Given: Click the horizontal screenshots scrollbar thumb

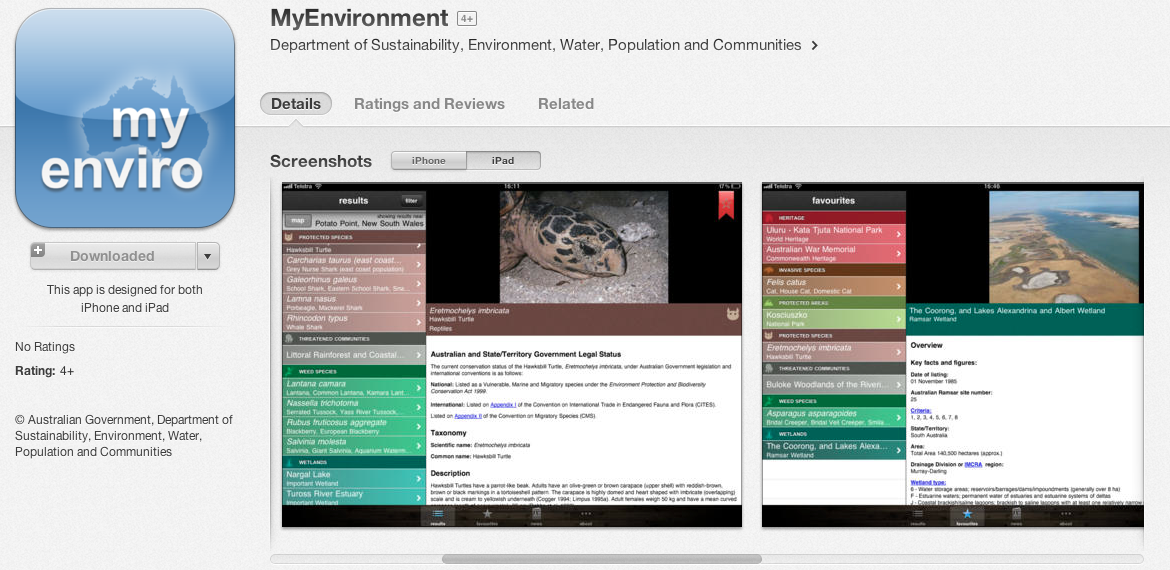Looking at the screenshot, I should point(601,559).
